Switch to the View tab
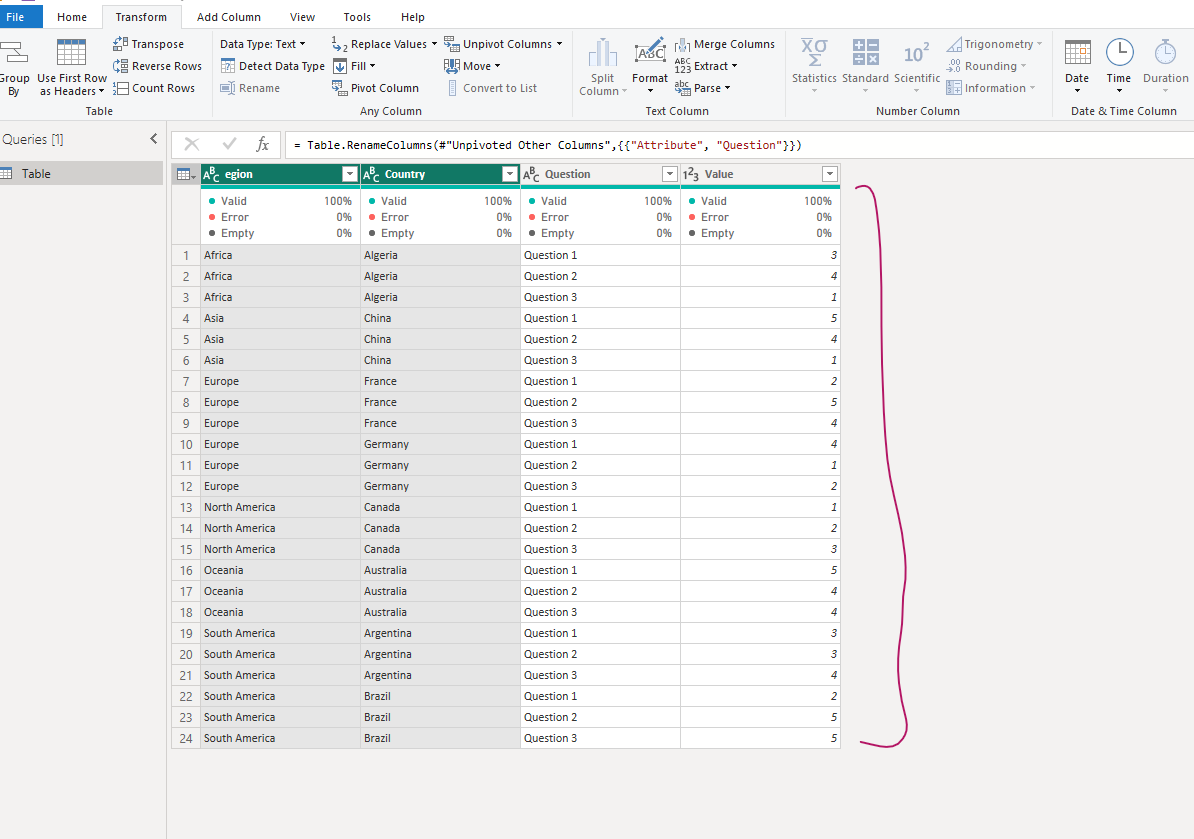 pyautogui.click(x=302, y=17)
